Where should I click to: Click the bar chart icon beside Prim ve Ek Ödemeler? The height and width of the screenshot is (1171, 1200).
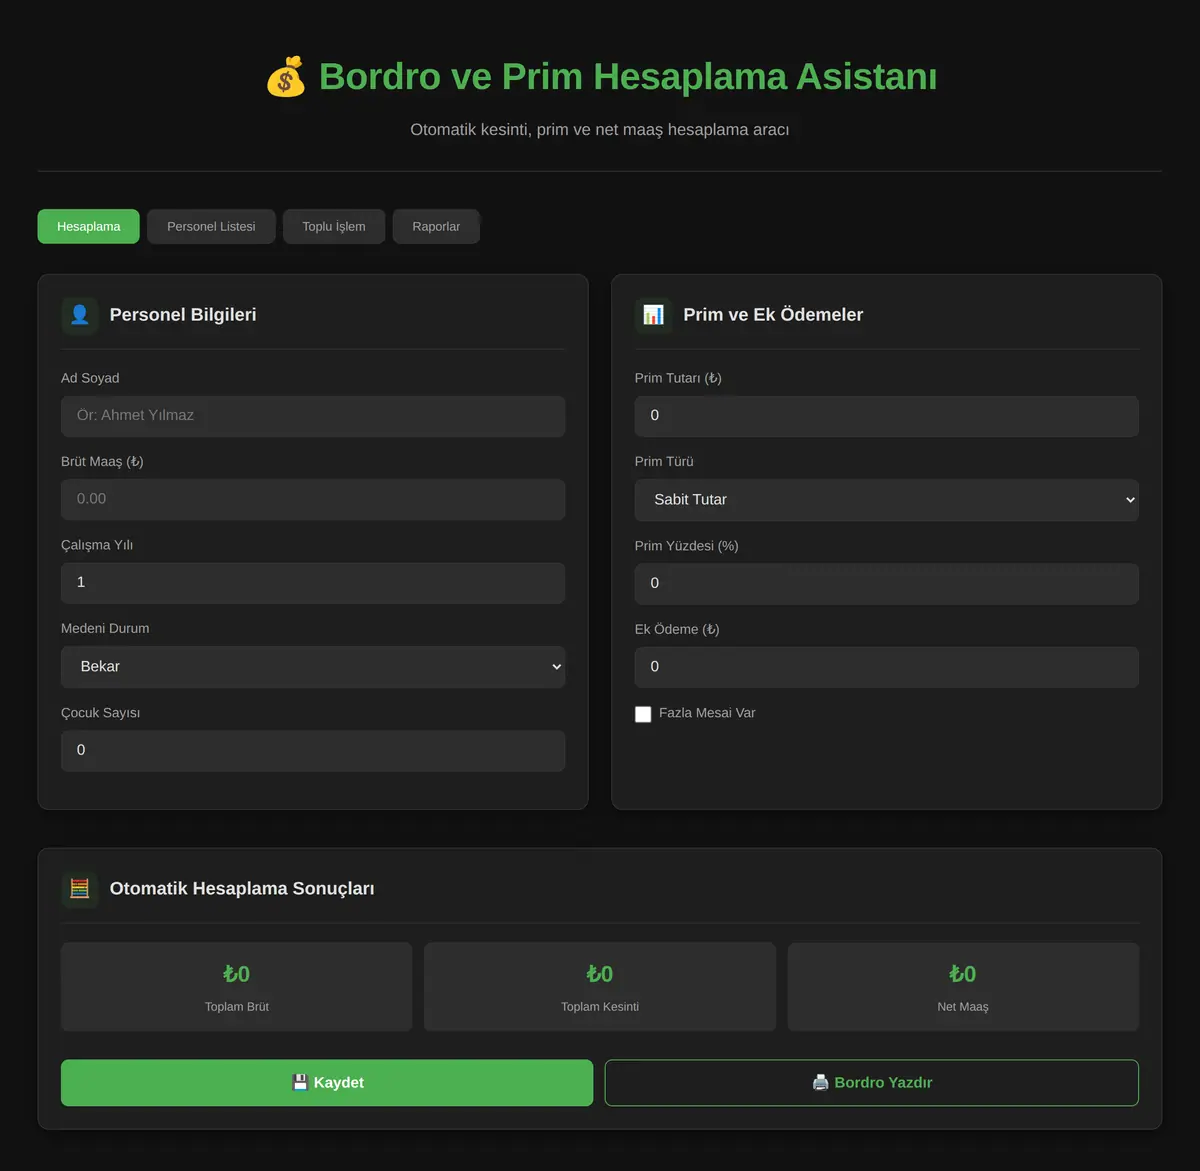pos(653,315)
